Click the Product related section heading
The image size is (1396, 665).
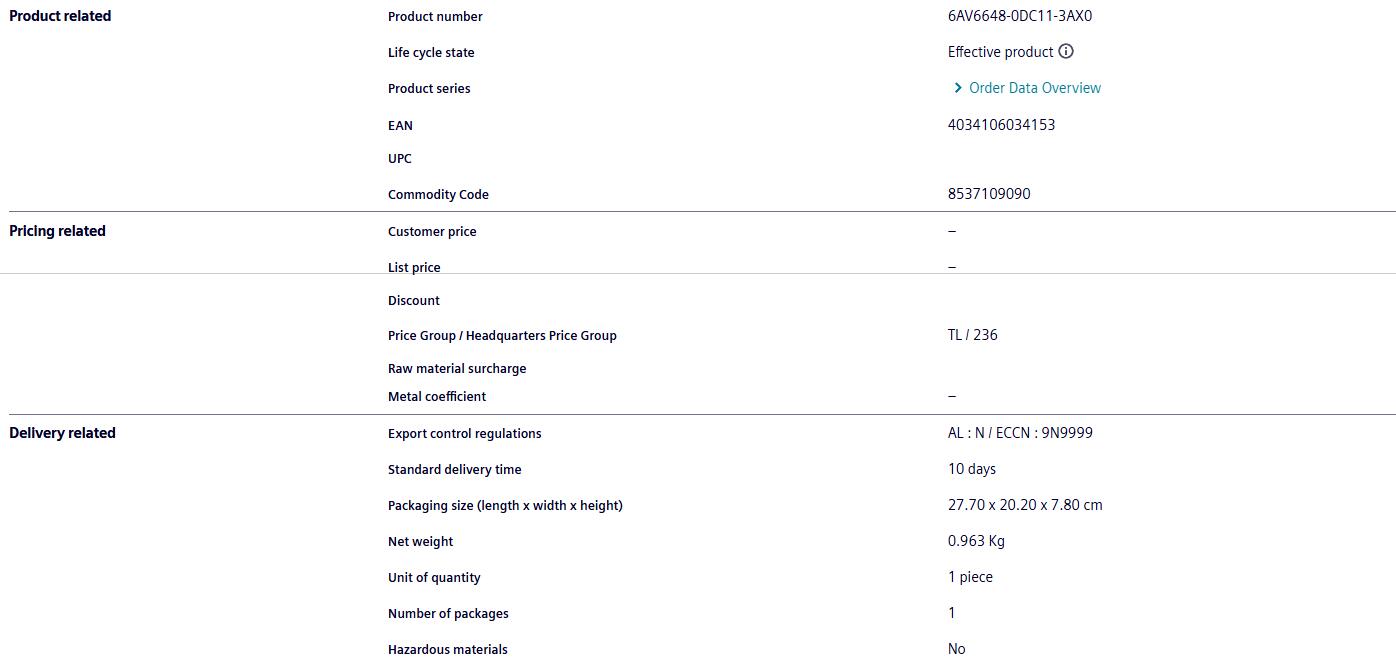click(x=60, y=16)
